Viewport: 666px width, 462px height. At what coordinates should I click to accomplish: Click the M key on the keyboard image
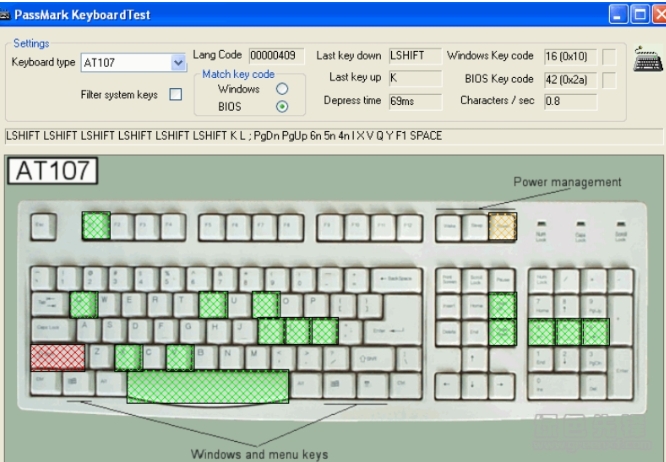[x=258, y=357]
